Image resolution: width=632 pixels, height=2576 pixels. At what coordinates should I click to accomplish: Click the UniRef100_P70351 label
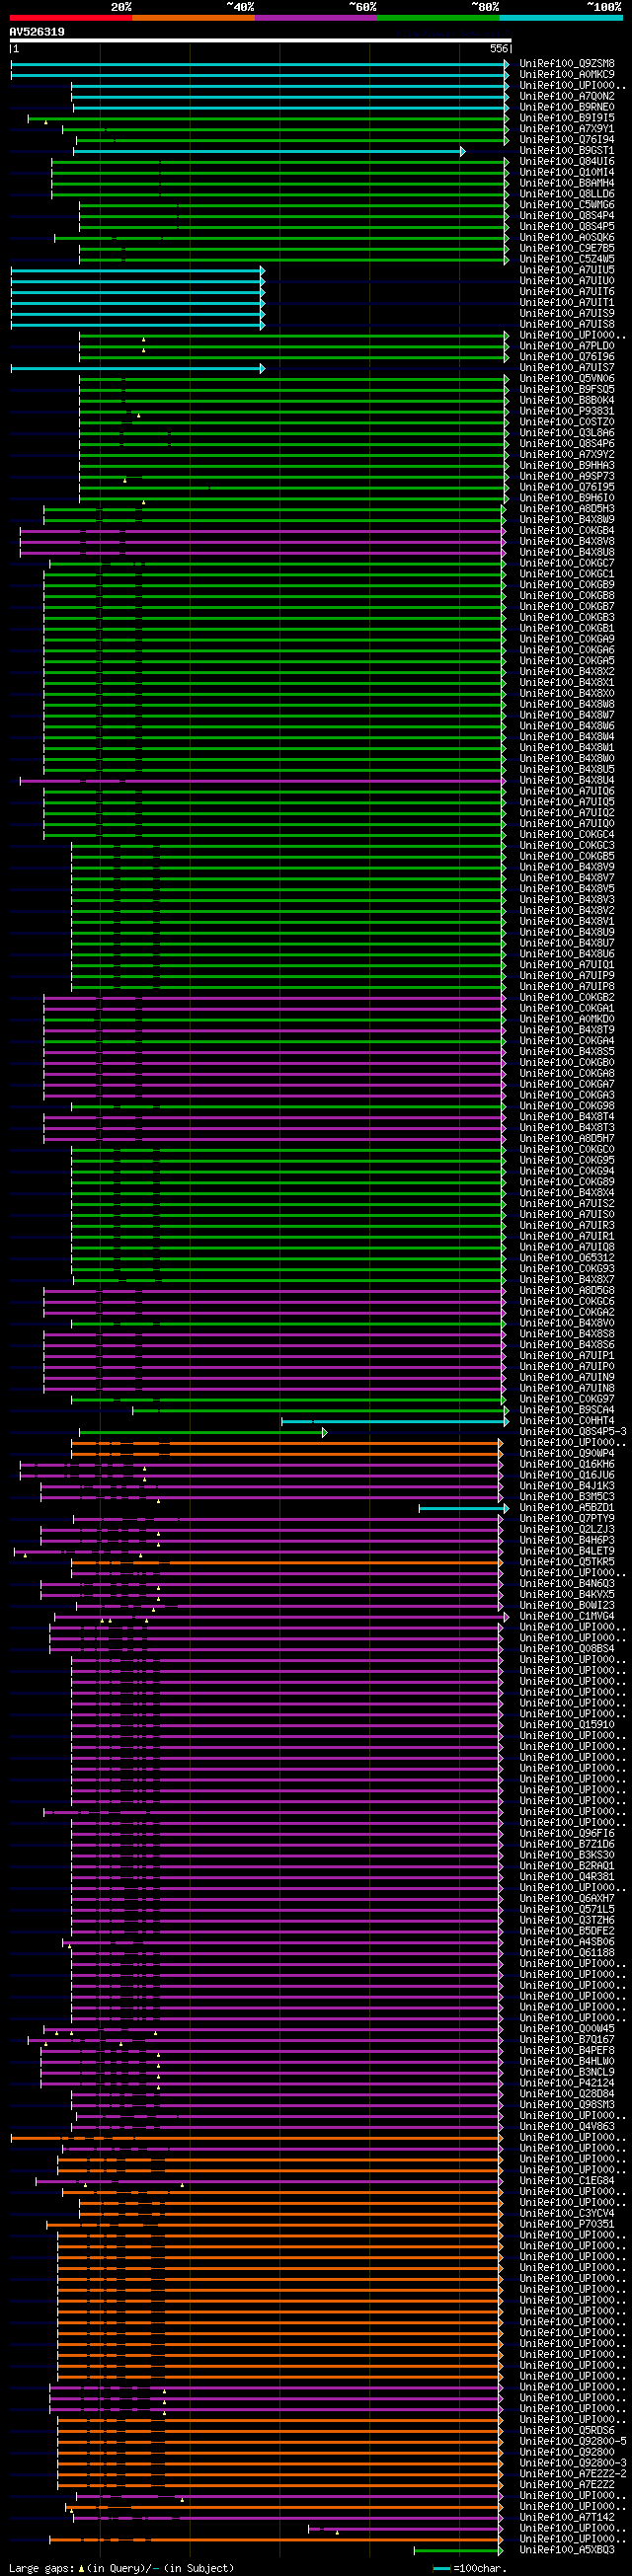(x=567, y=2225)
